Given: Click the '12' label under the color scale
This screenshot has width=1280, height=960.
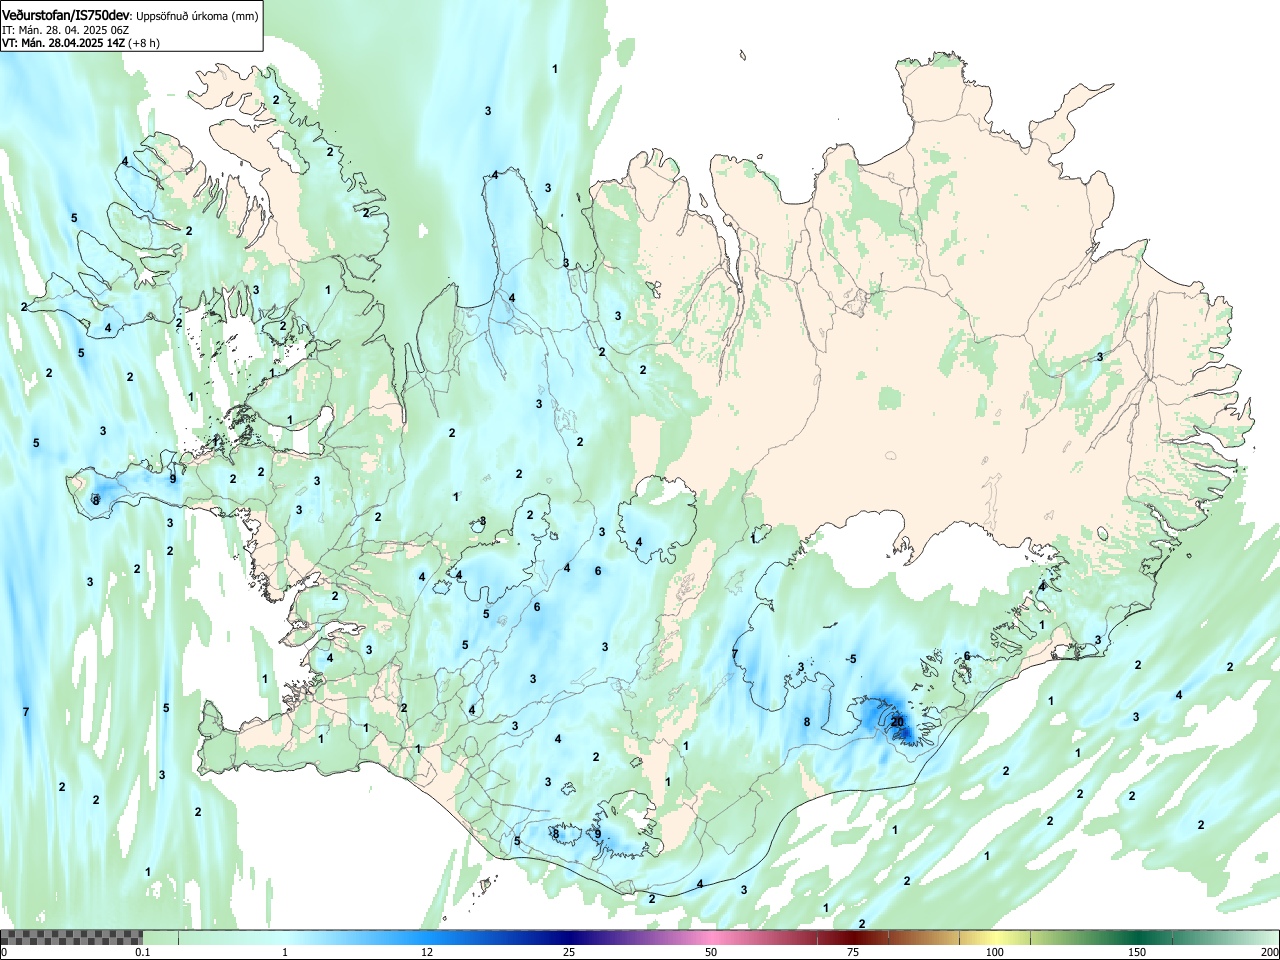Looking at the screenshot, I should click(x=426, y=952).
